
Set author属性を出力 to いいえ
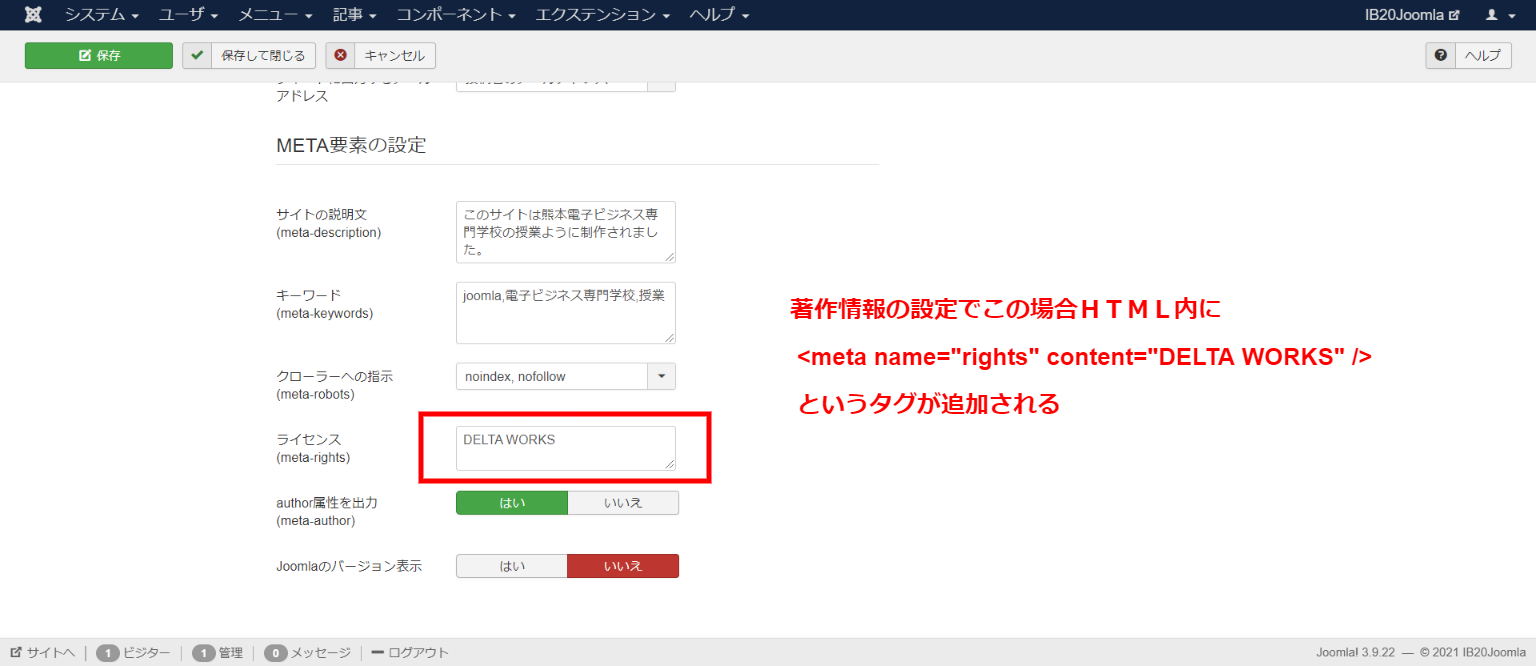pos(623,503)
